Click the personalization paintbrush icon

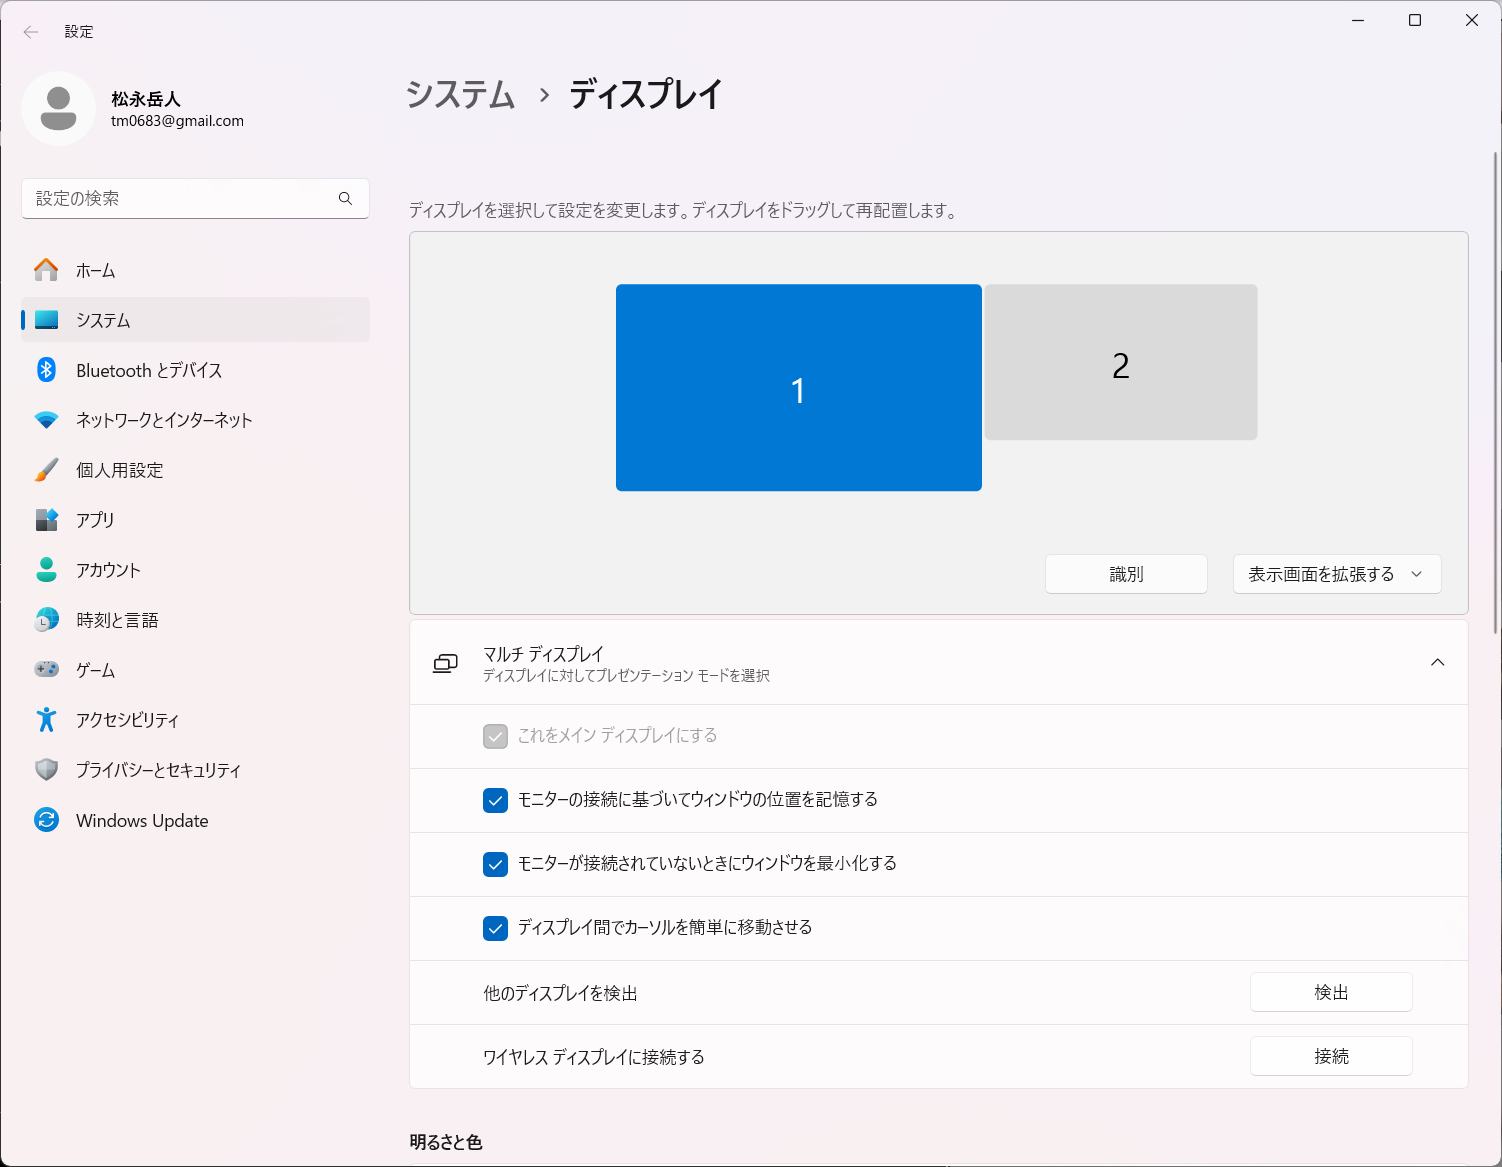click(x=46, y=470)
